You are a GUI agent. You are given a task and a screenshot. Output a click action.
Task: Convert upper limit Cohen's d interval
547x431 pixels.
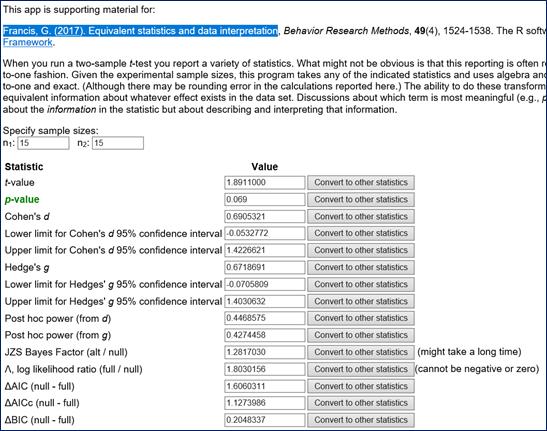tap(361, 250)
